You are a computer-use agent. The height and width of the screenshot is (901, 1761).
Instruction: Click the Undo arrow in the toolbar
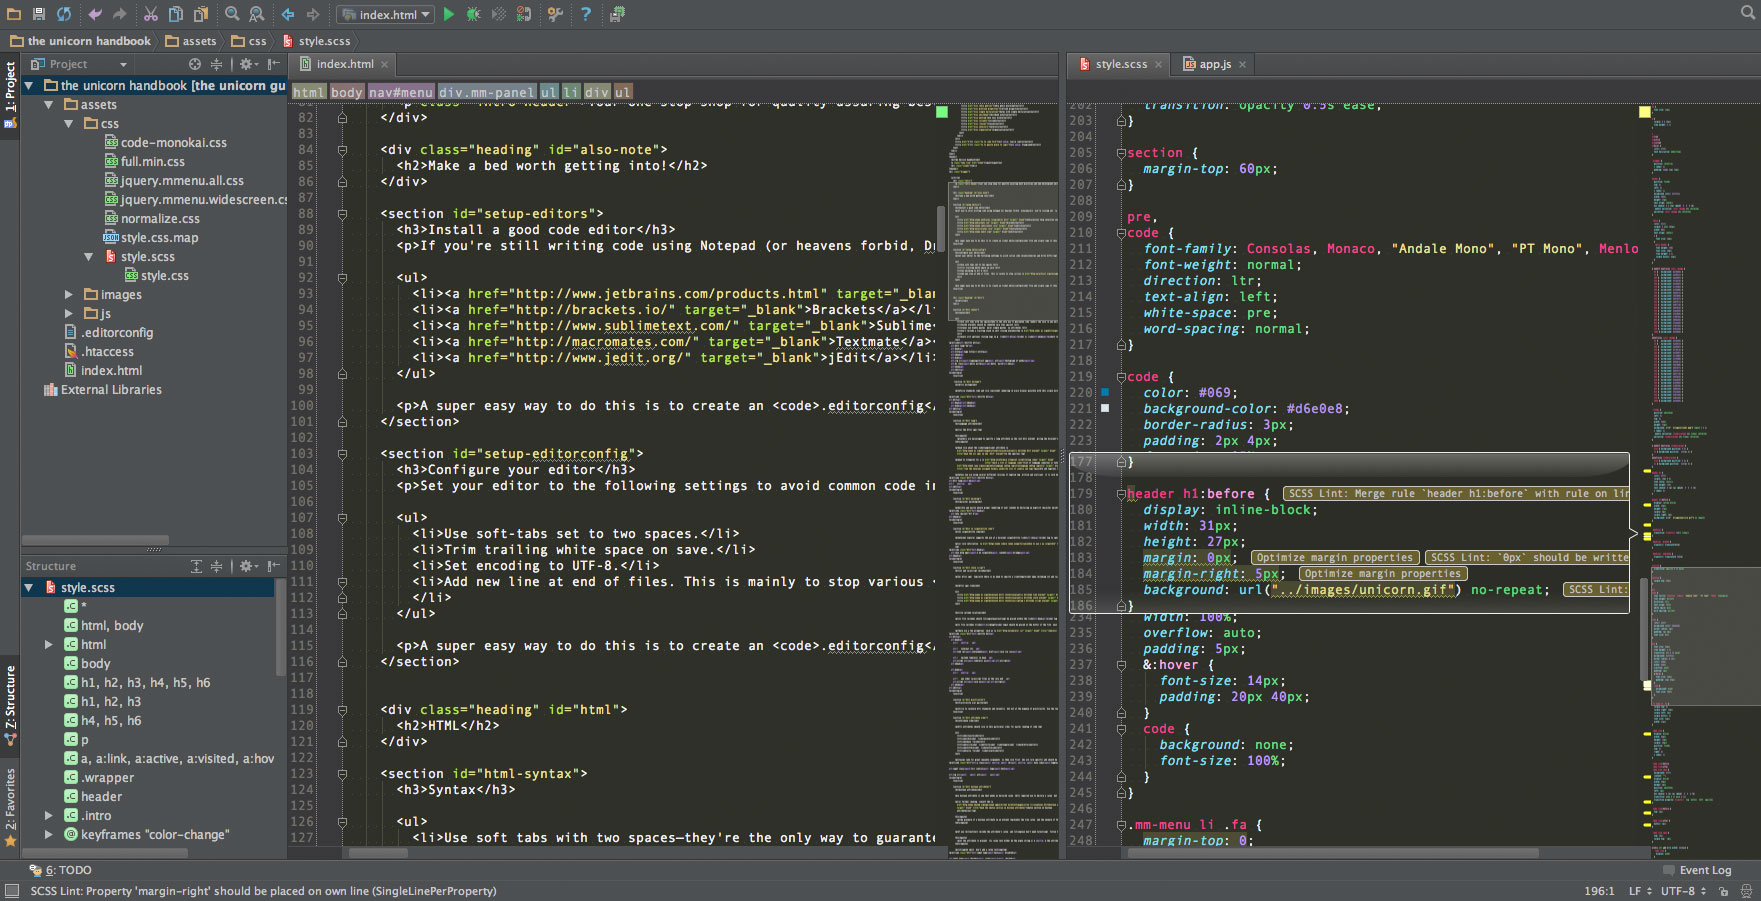click(95, 14)
